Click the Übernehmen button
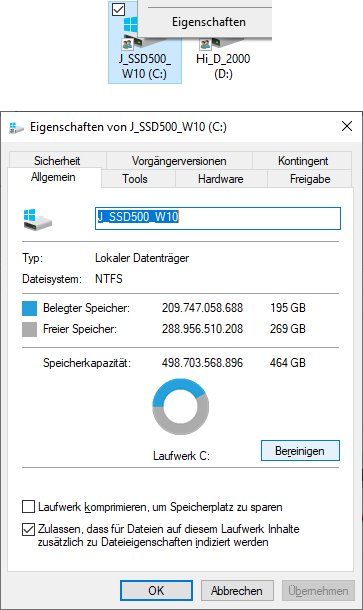 coord(318,591)
